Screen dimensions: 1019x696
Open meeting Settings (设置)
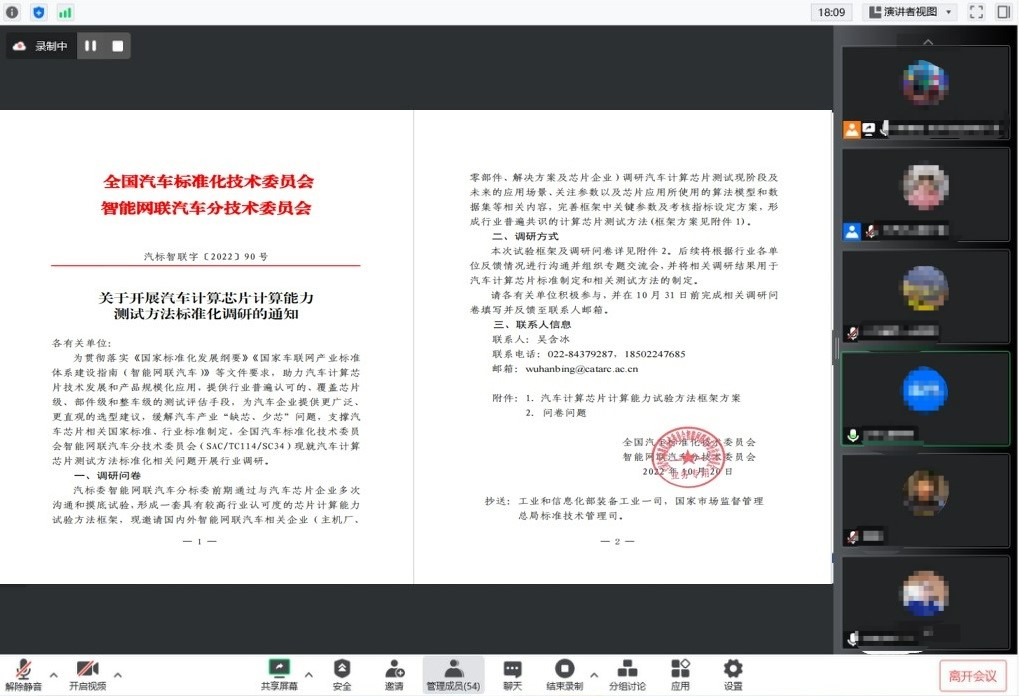point(733,675)
